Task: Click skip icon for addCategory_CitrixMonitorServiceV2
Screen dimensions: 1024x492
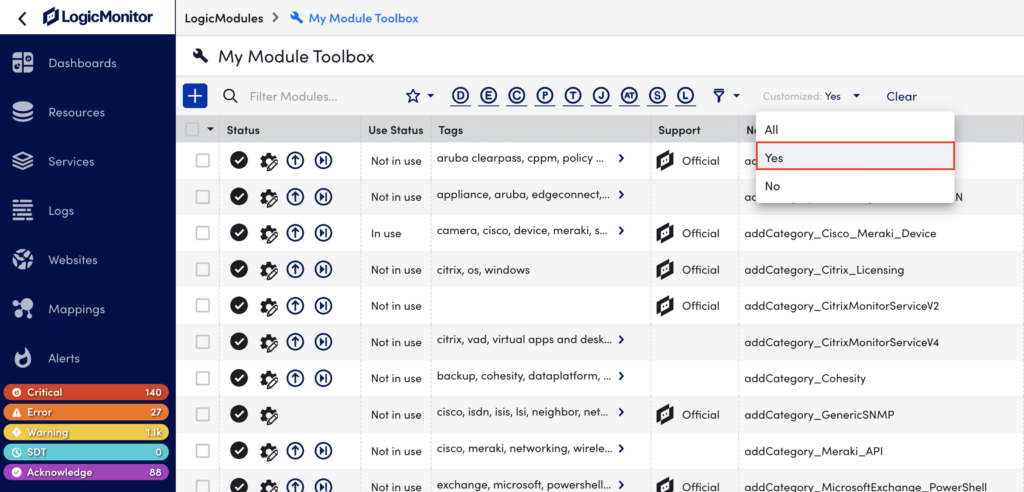Action: pos(323,306)
